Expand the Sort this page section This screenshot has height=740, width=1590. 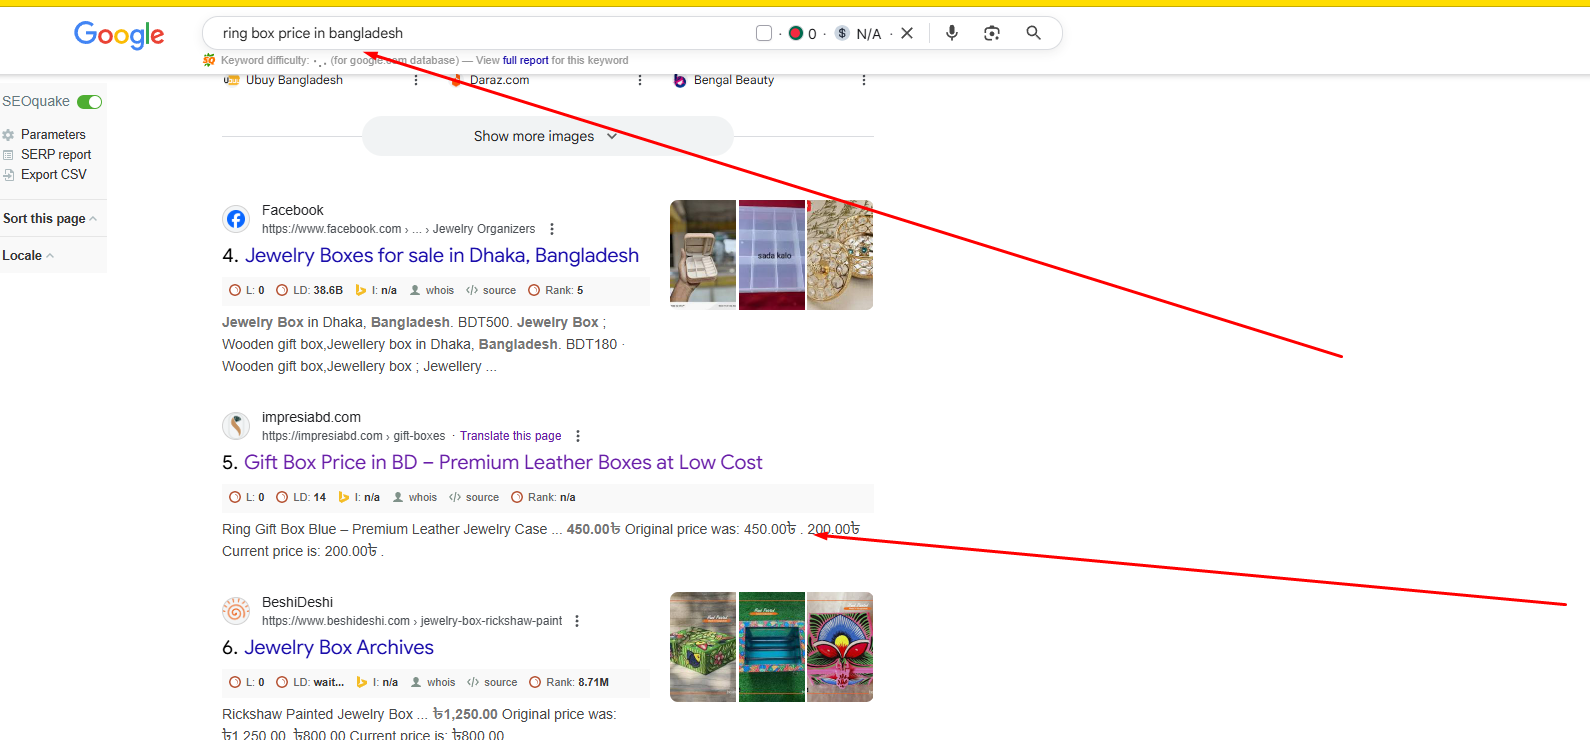tap(49, 219)
